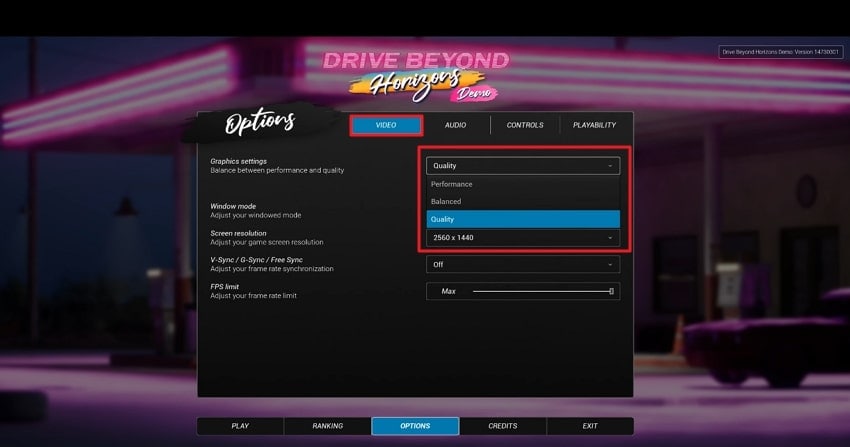Click the Screen resolution label
Viewport: 850px width, 447px height.
(x=239, y=234)
